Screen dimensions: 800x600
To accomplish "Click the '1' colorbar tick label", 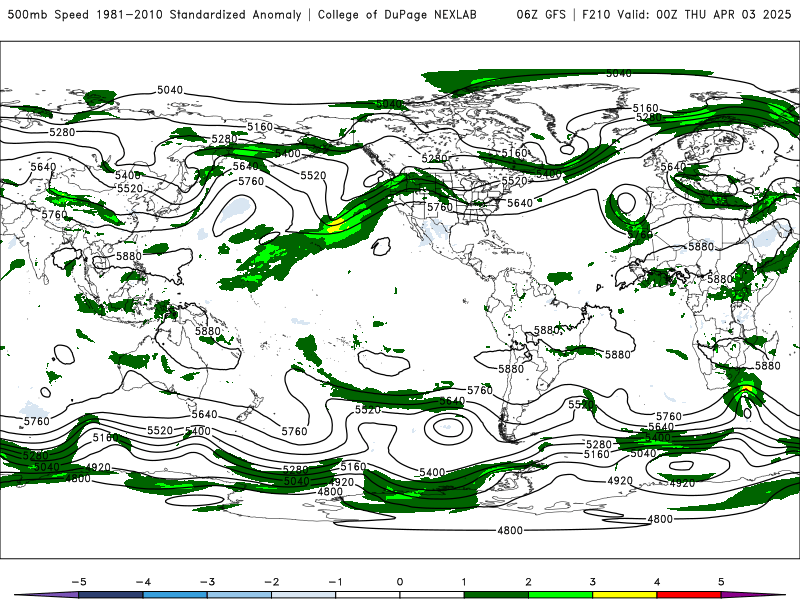I will pos(464,582).
